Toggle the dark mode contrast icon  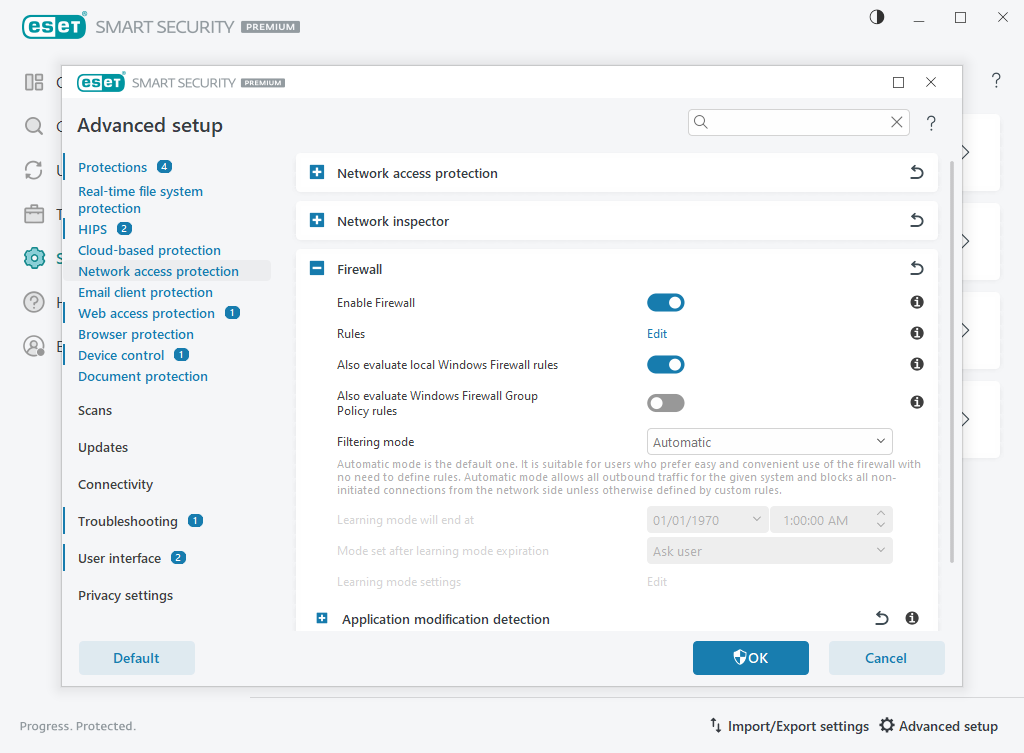click(x=877, y=18)
